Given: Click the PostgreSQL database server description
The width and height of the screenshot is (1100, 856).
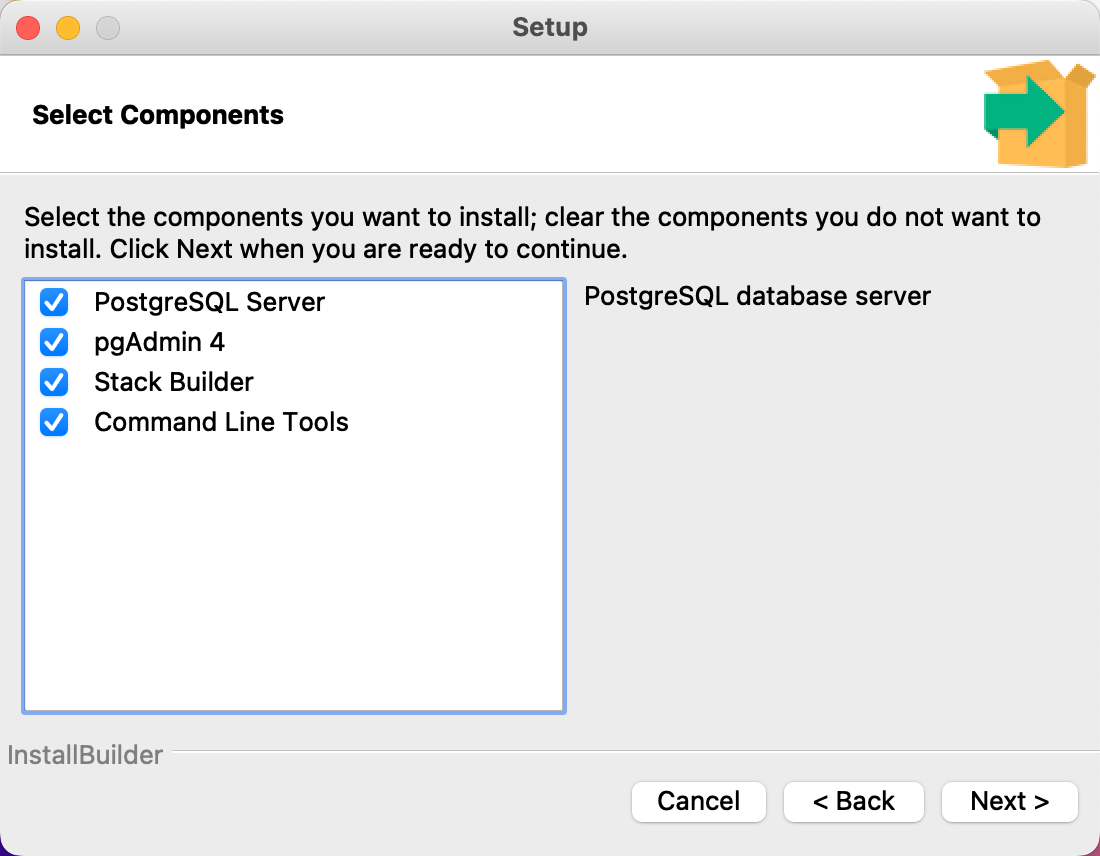Looking at the screenshot, I should click(758, 297).
